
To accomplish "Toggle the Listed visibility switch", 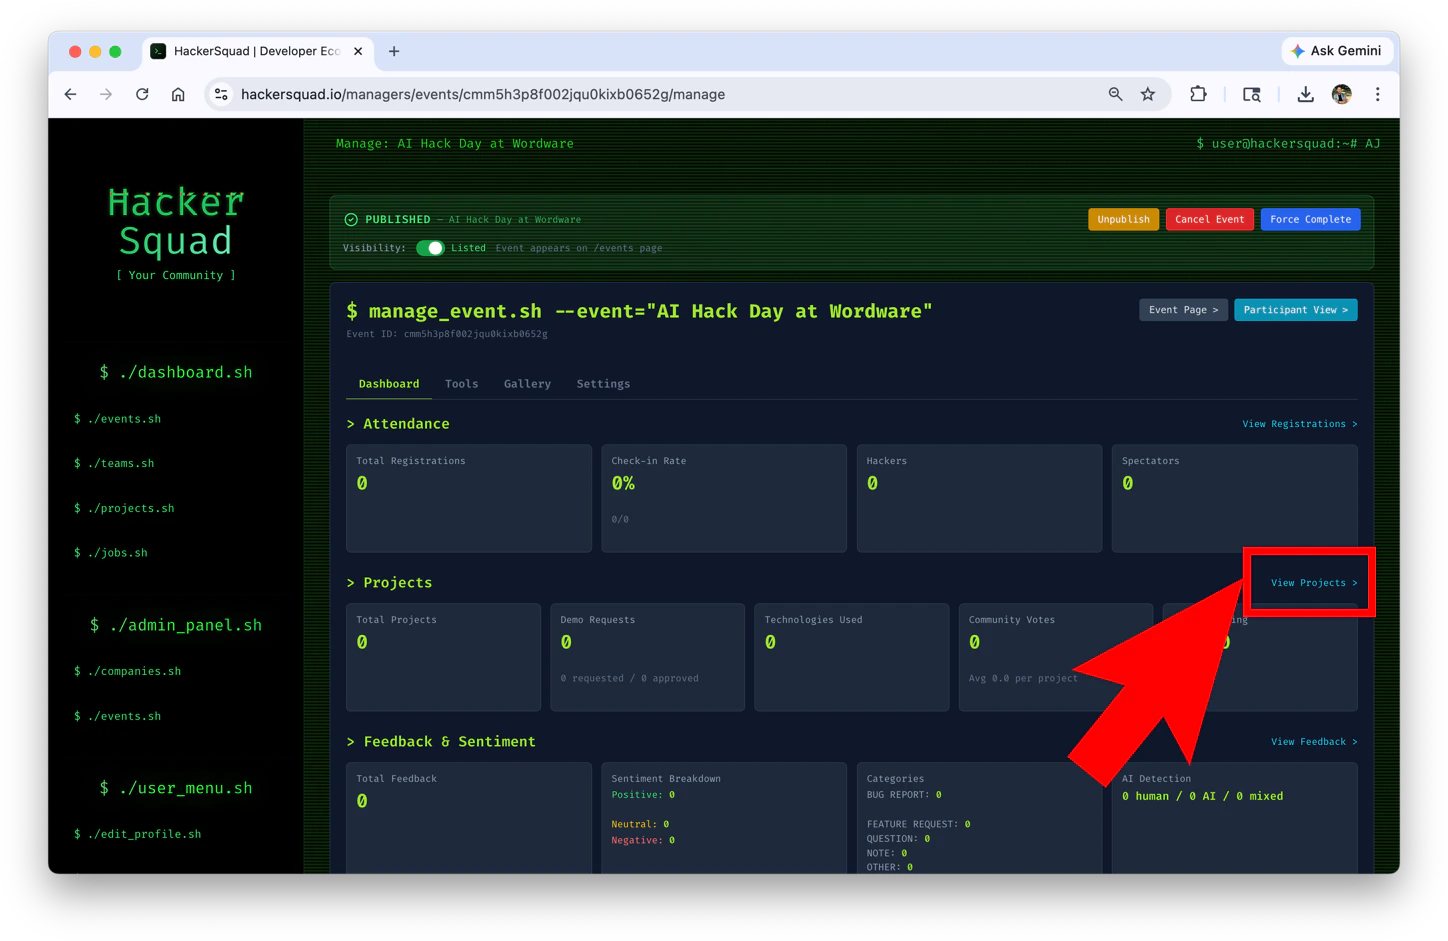I will coord(430,247).
